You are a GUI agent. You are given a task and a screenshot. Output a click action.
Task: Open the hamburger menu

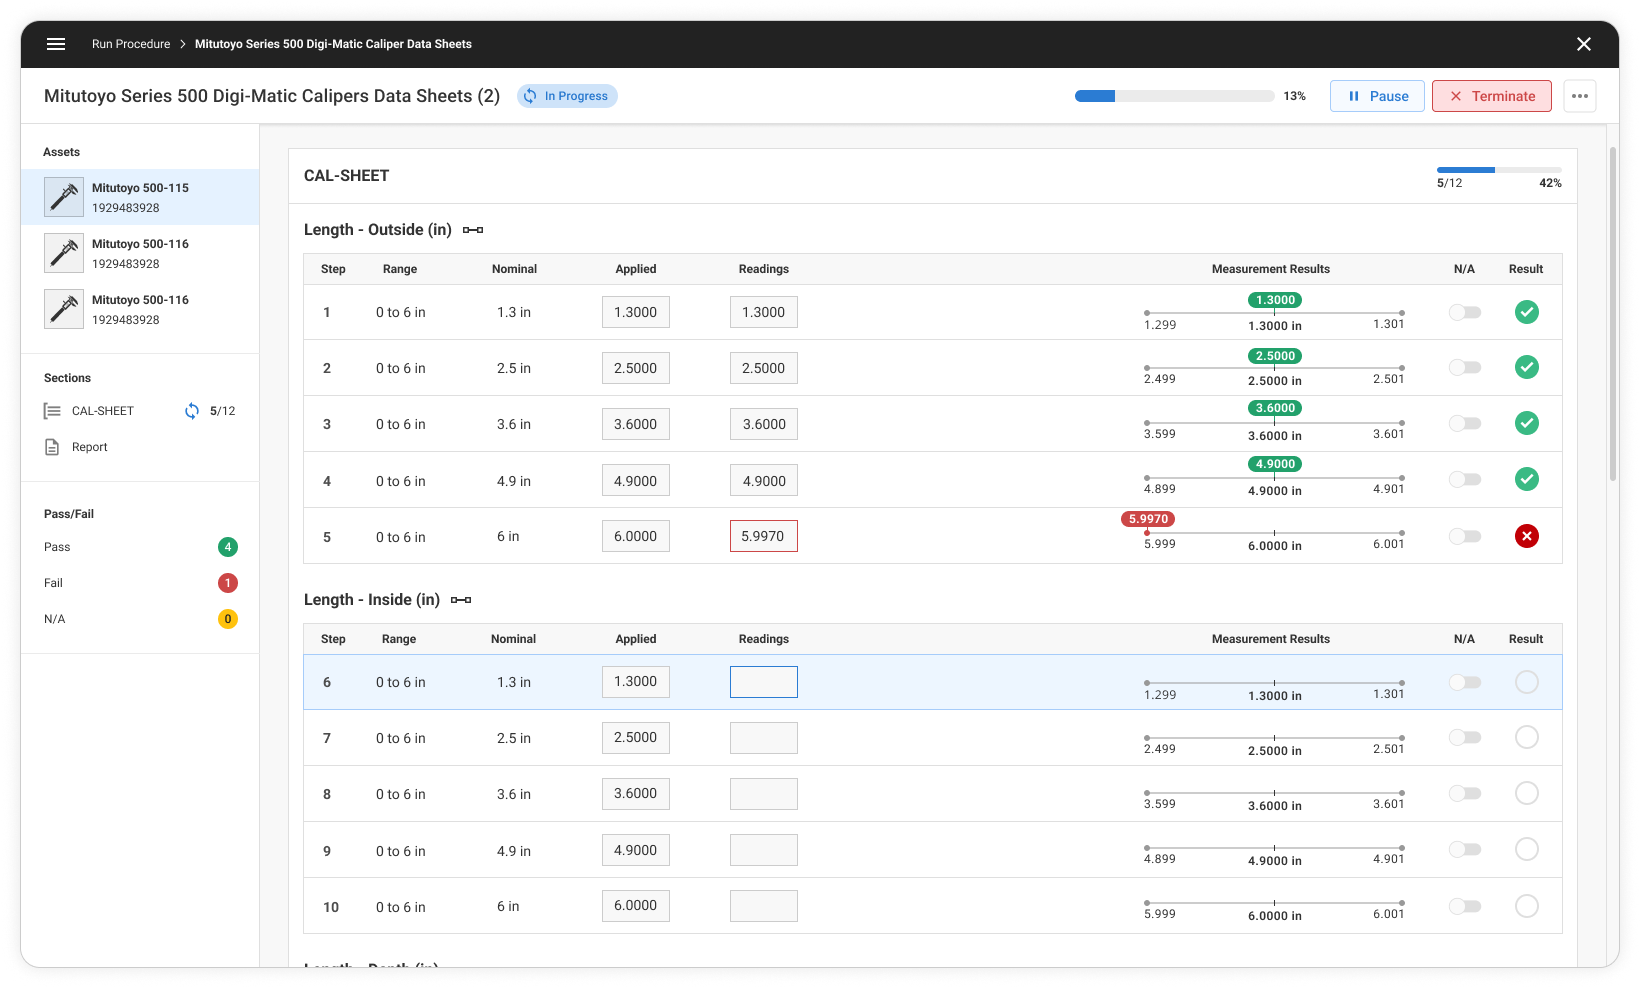(x=56, y=44)
